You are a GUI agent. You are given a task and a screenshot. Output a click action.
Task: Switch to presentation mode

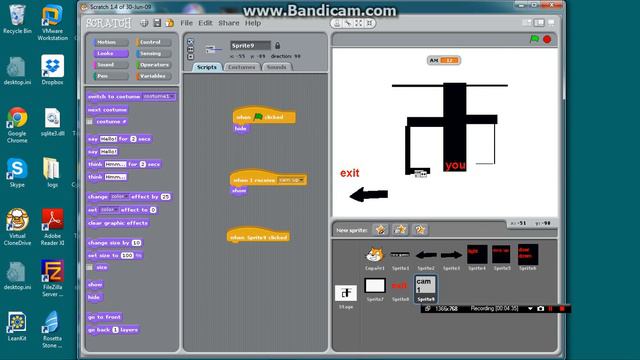(551, 23)
